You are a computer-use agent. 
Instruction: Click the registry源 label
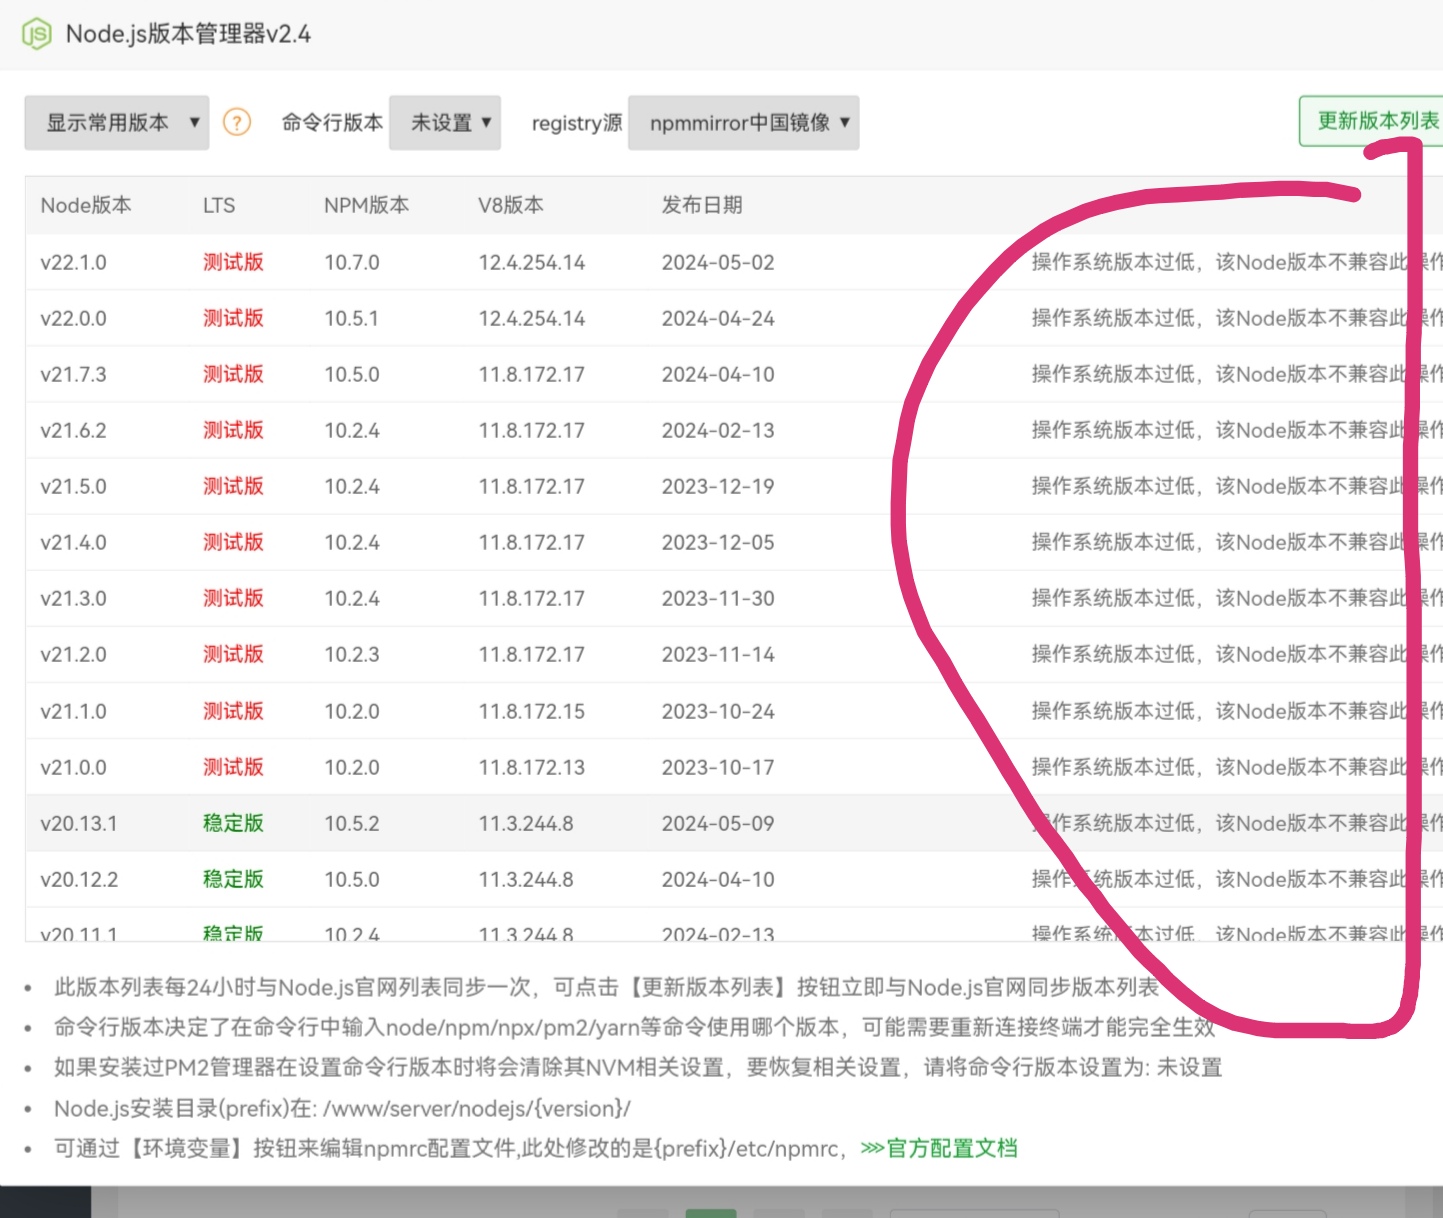coord(577,123)
